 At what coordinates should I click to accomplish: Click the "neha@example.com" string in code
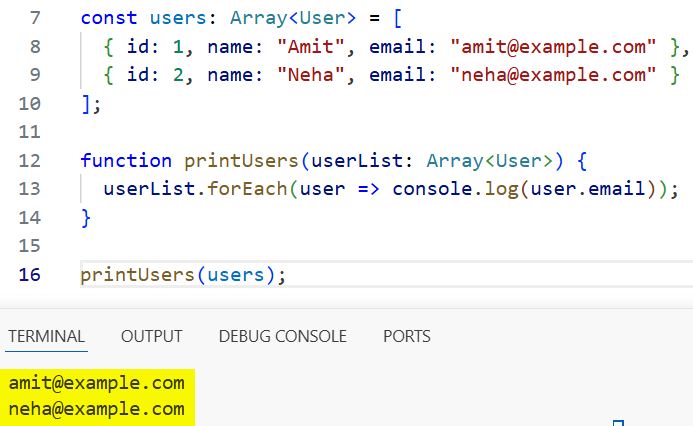[553, 75]
